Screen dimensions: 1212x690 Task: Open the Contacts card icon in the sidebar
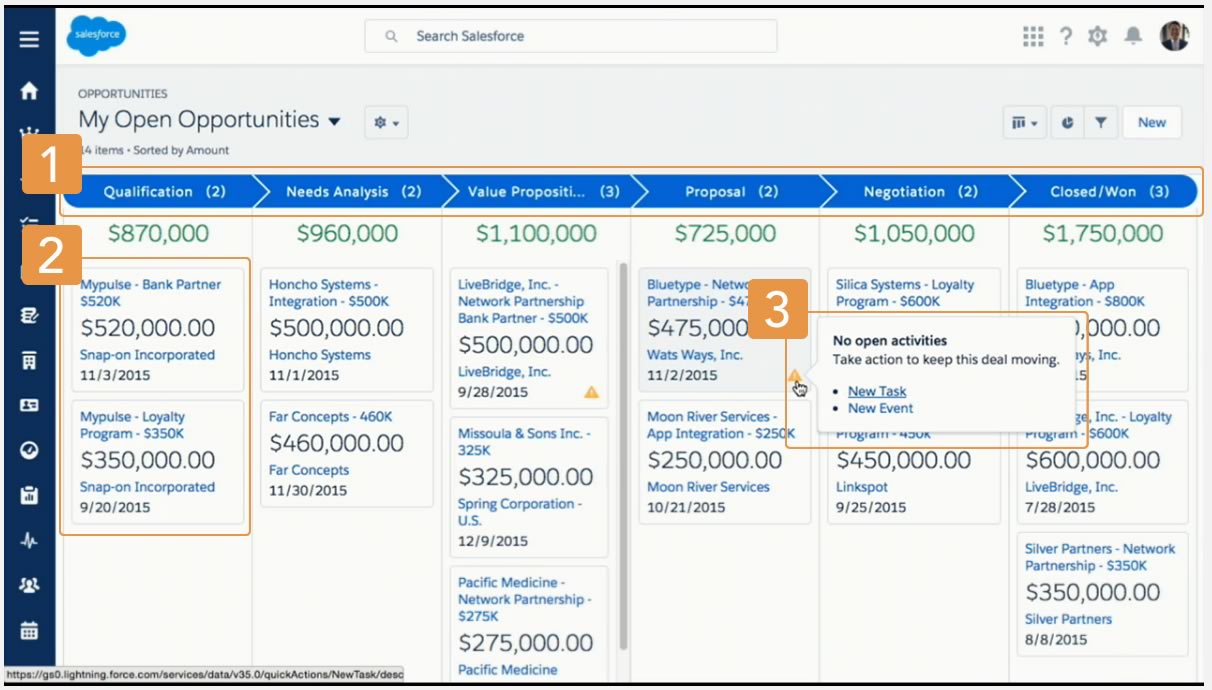point(29,405)
